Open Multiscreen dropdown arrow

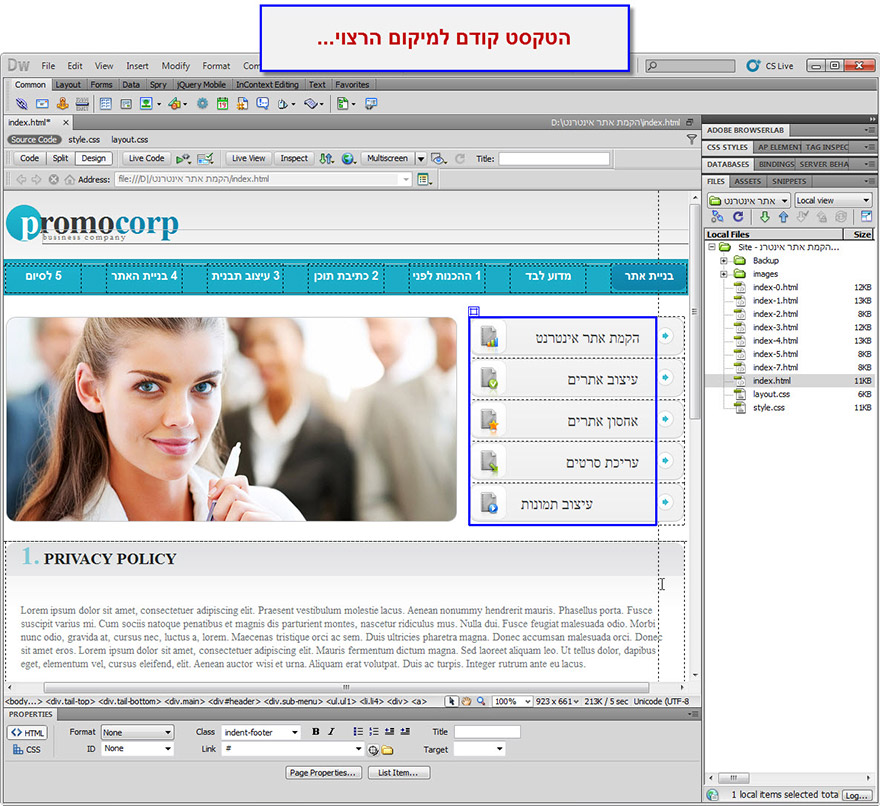pyautogui.click(x=421, y=159)
